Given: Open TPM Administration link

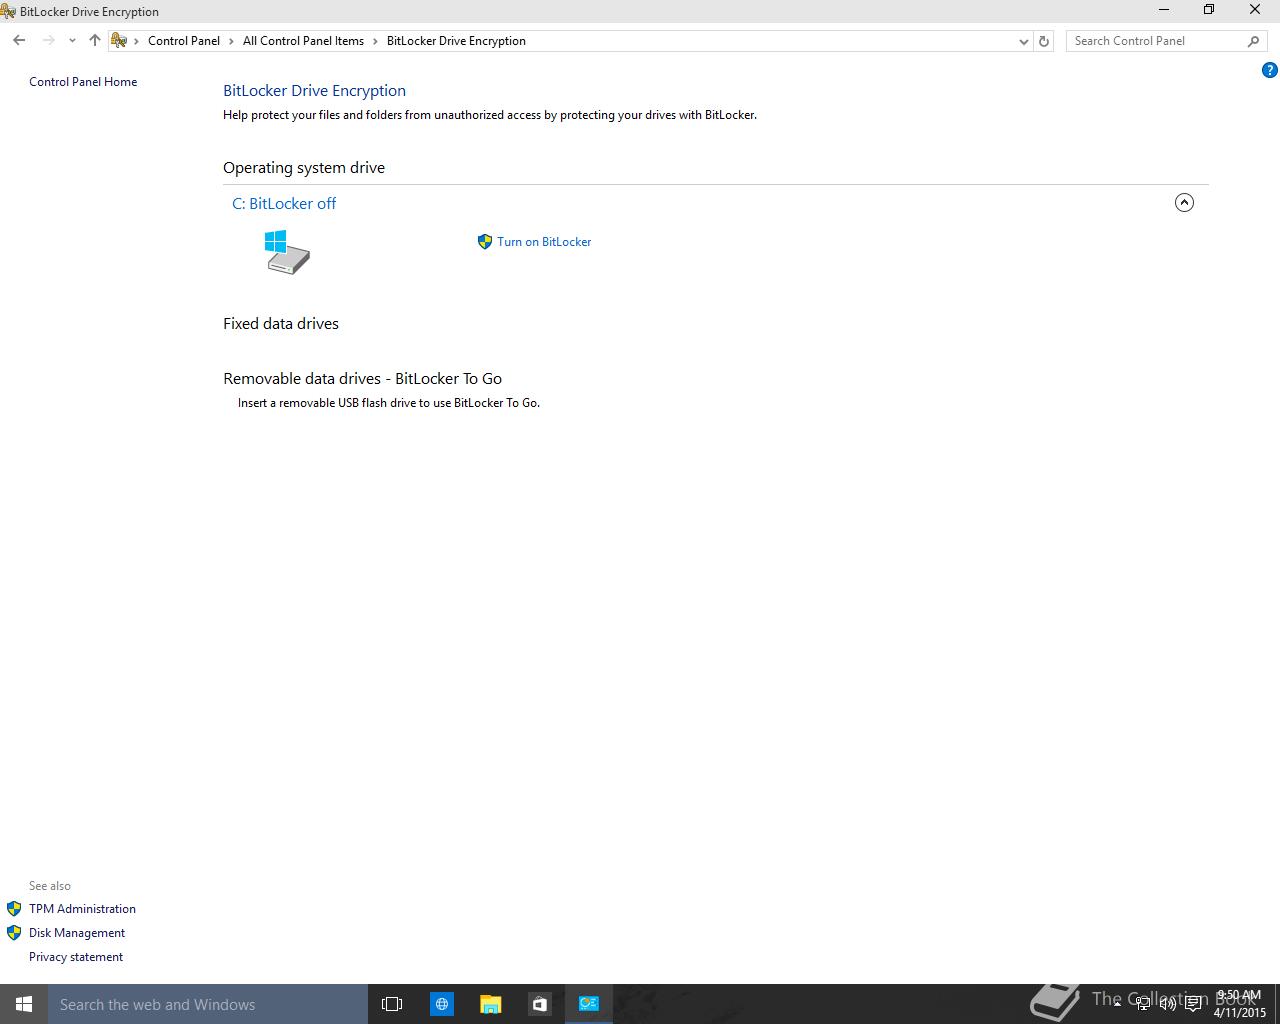Looking at the screenshot, I should pyautogui.click(x=82, y=909).
